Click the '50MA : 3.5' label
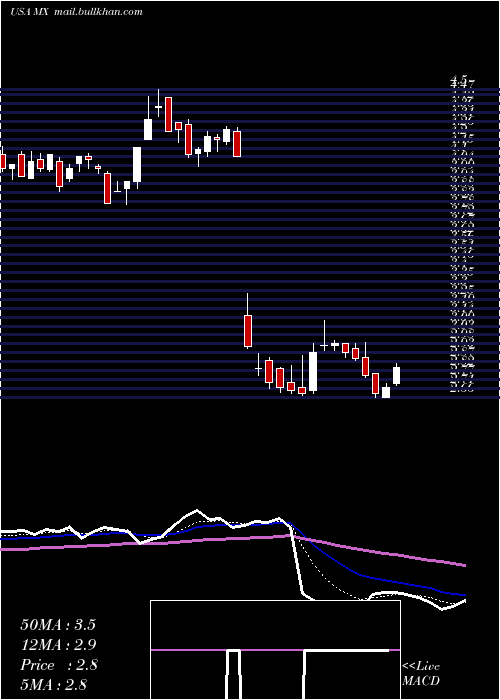The image size is (500, 700). [58, 625]
